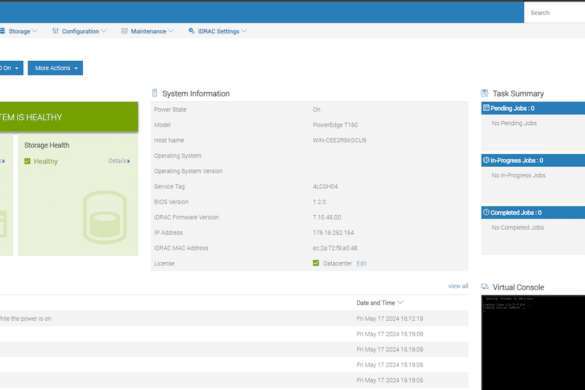Viewport: 585px width, 390px height.
Task: Open the Configuration menu
Action: pos(79,31)
